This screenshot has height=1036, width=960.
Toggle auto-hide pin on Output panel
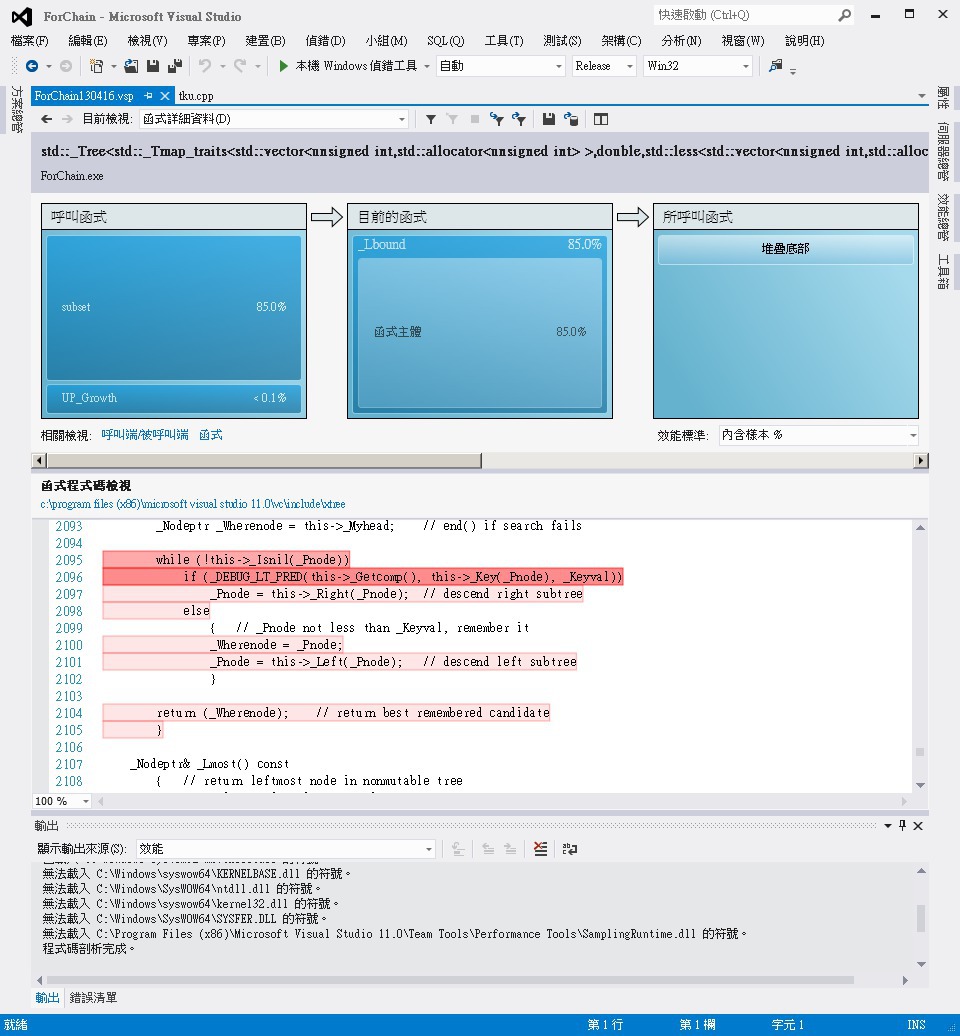[x=902, y=825]
